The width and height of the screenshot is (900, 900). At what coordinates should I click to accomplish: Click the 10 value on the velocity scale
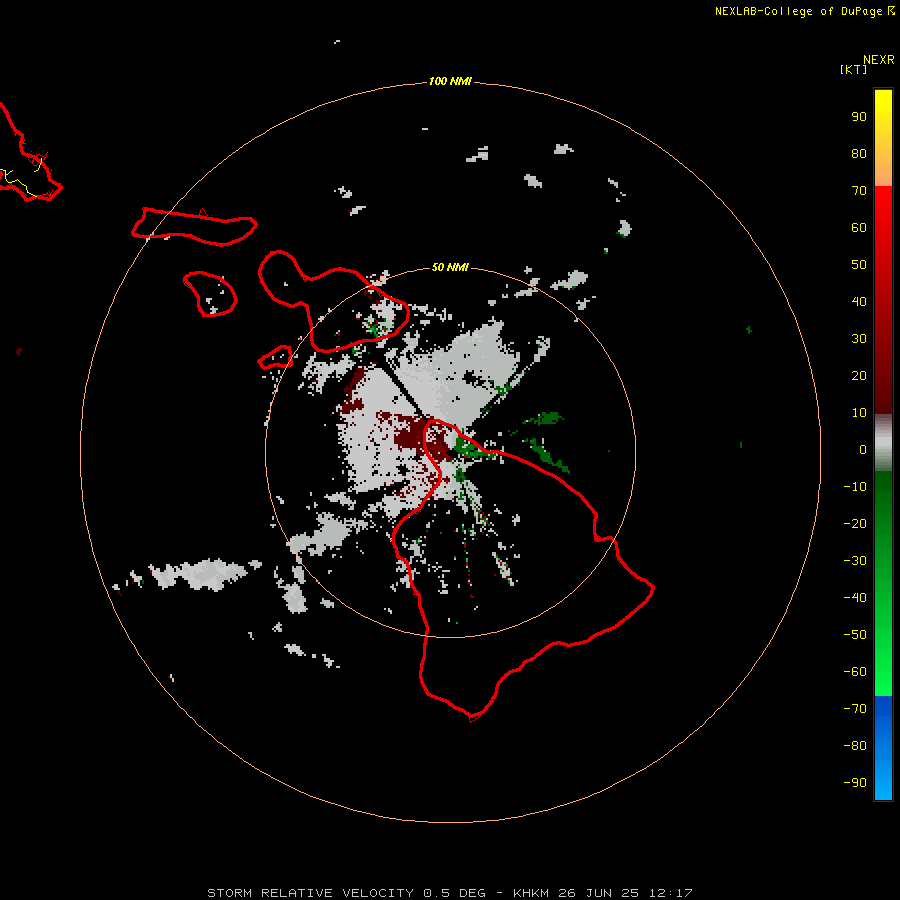(x=859, y=413)
